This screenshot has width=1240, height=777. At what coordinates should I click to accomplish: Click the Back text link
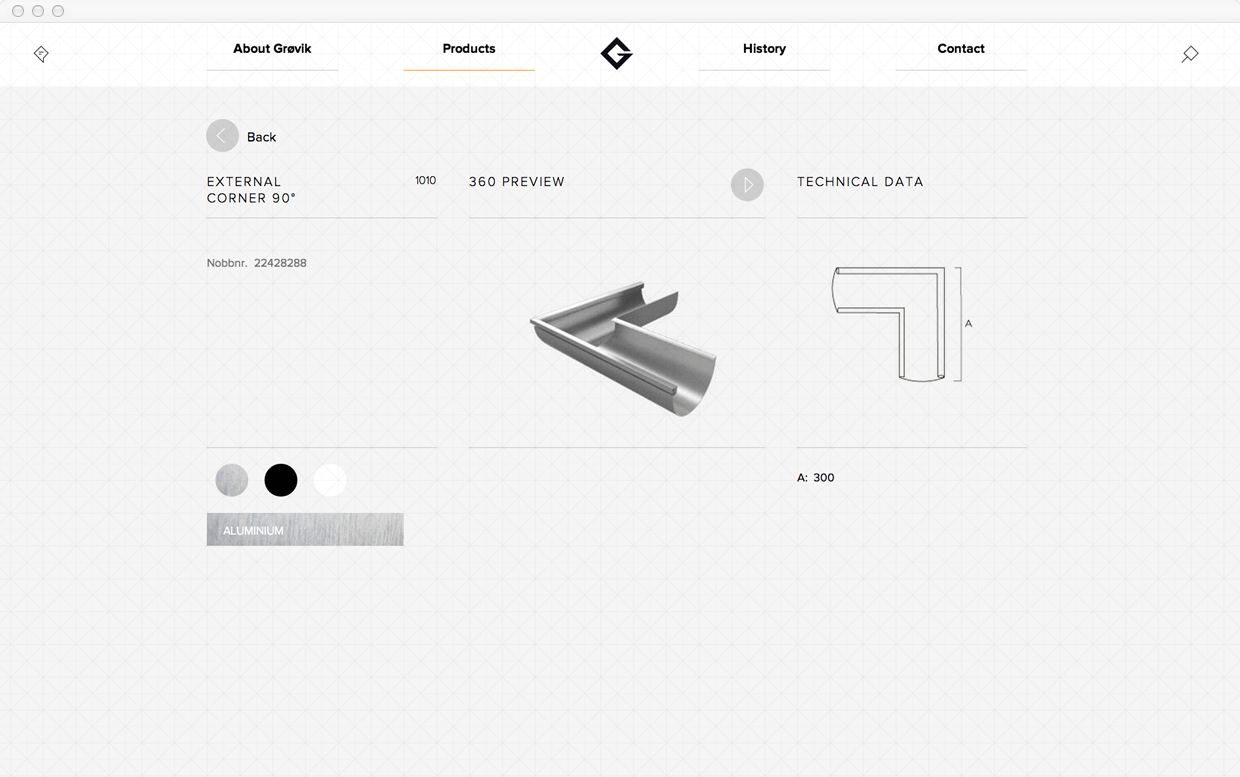(261, 137)
